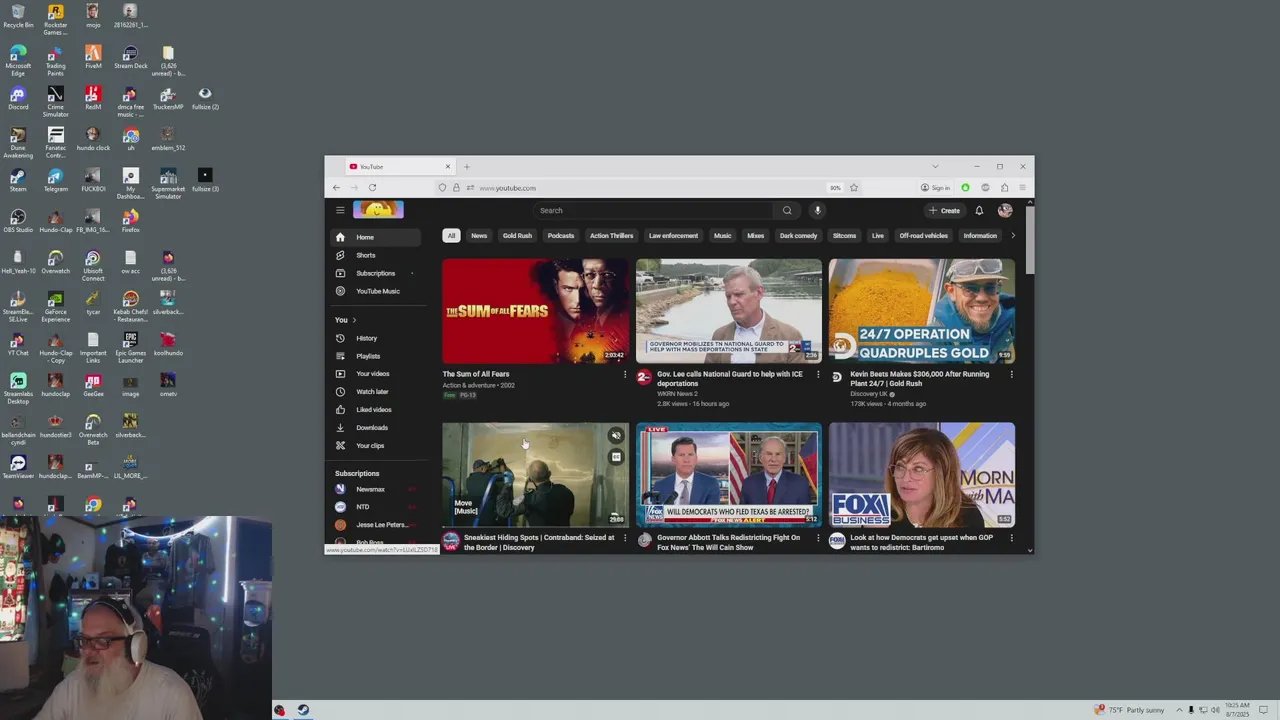This screenshot has height=720, width=1280.
Task: Open the 24/7 Operation Quadruples Gold thumbnail
Action: click(x=922, y=311)
